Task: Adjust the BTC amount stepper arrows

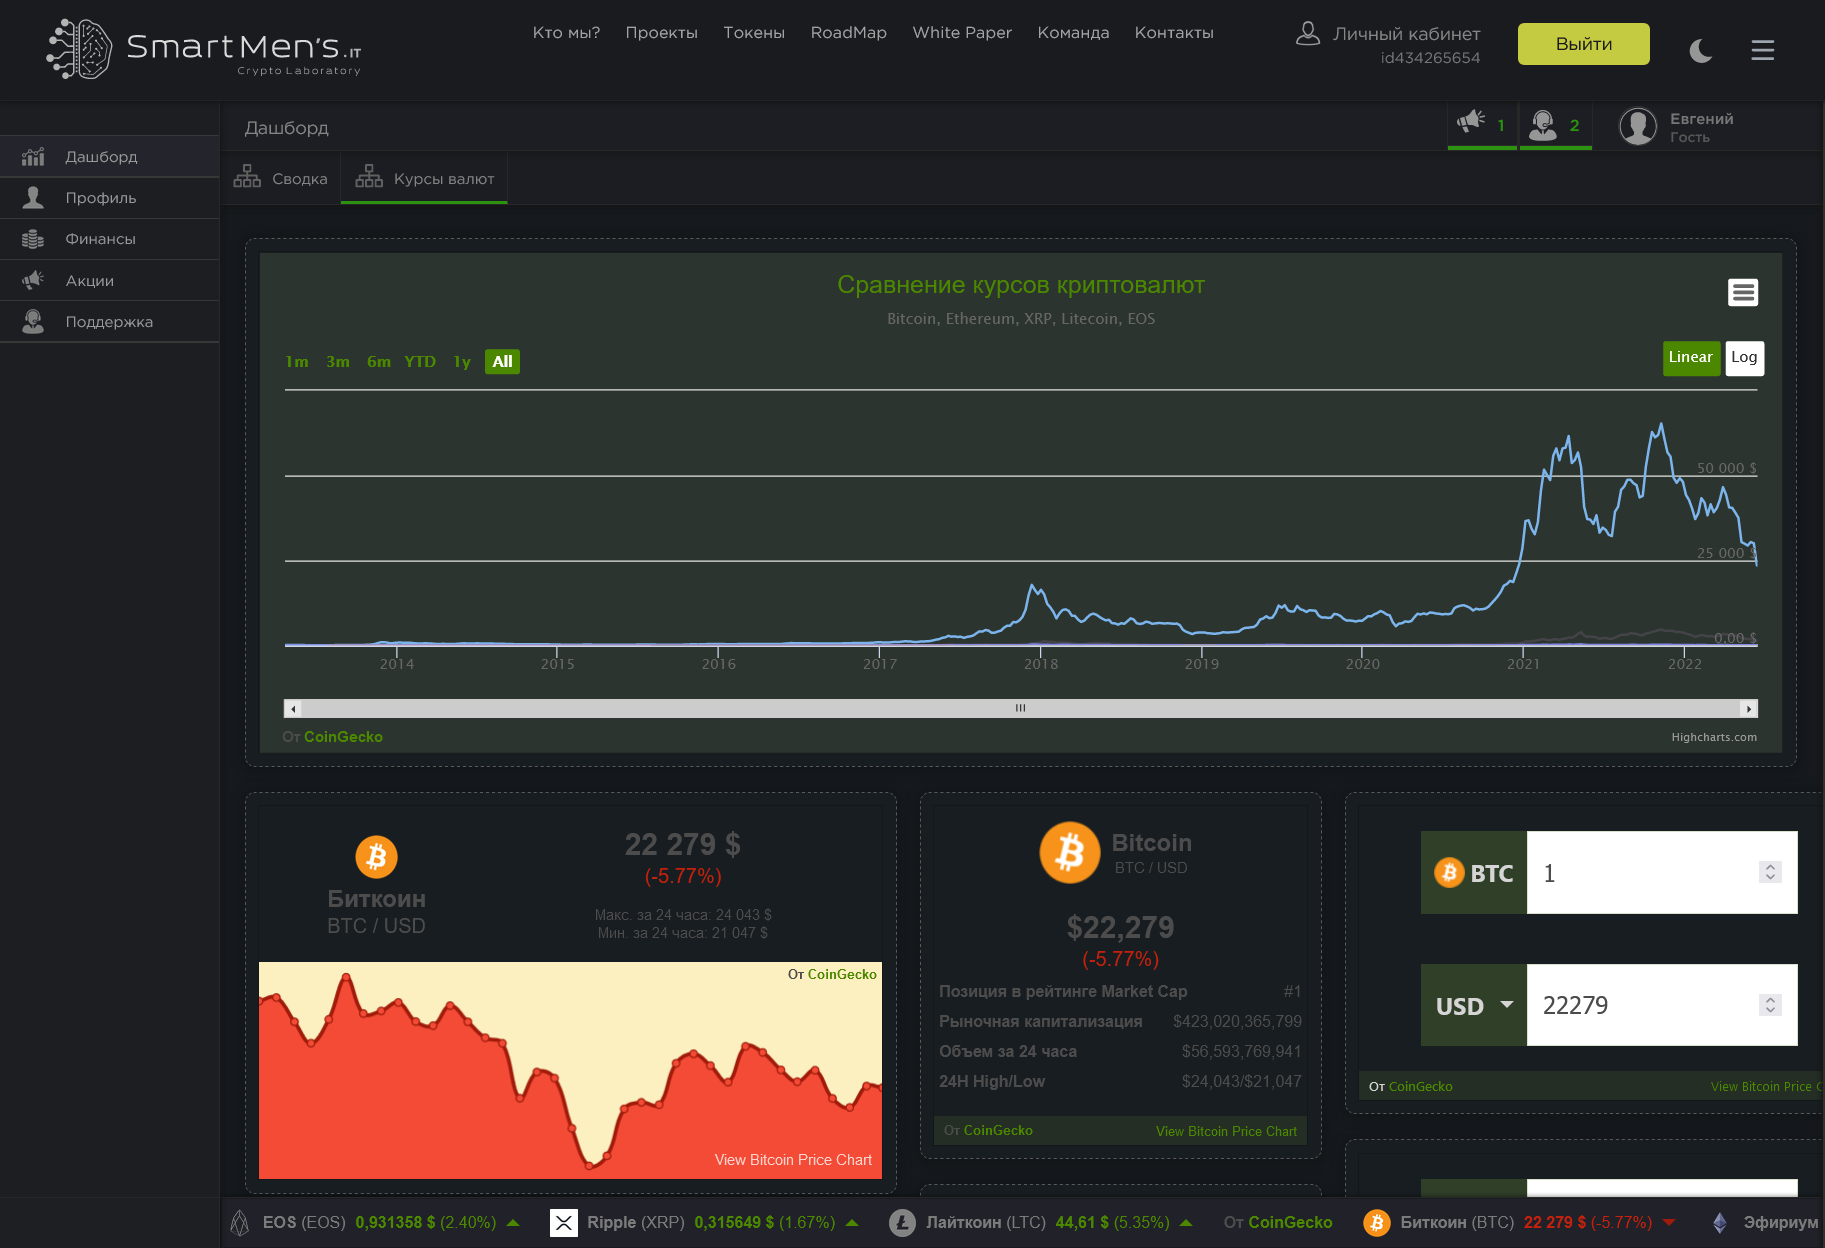Action: (1770, 872)
